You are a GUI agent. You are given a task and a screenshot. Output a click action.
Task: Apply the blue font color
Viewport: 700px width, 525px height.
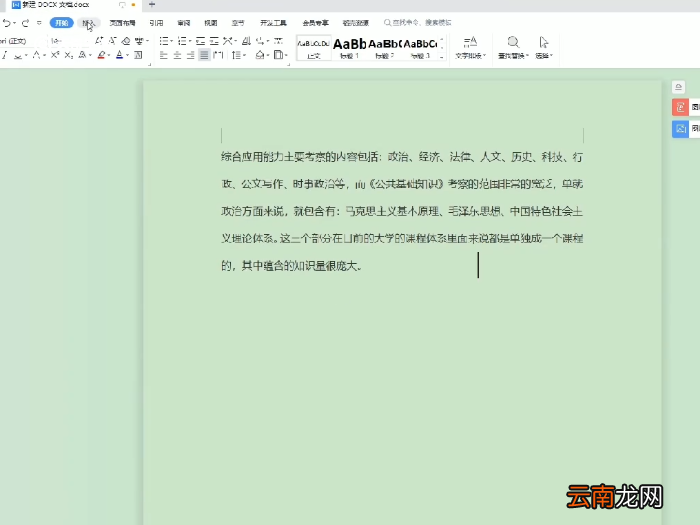pos(119,55)
